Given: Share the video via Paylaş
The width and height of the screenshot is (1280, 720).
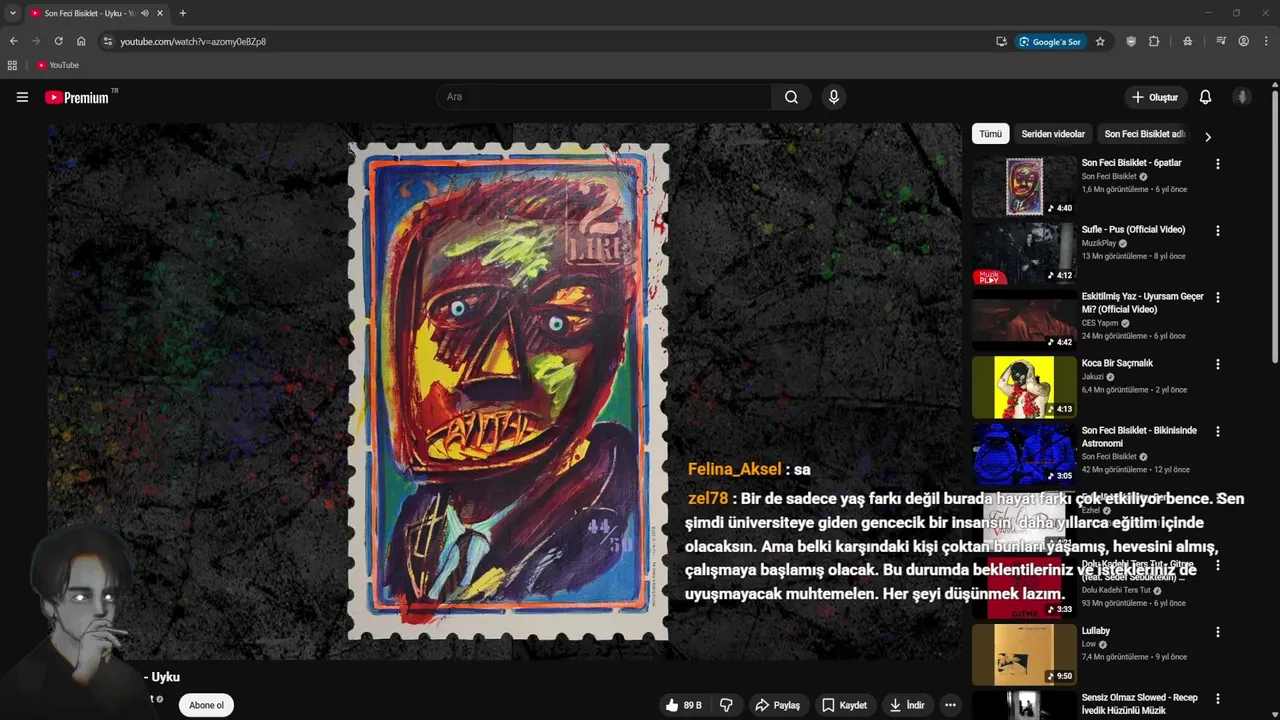Looking at the screenshot, I should pyautogui.click(x=777, y=705).
